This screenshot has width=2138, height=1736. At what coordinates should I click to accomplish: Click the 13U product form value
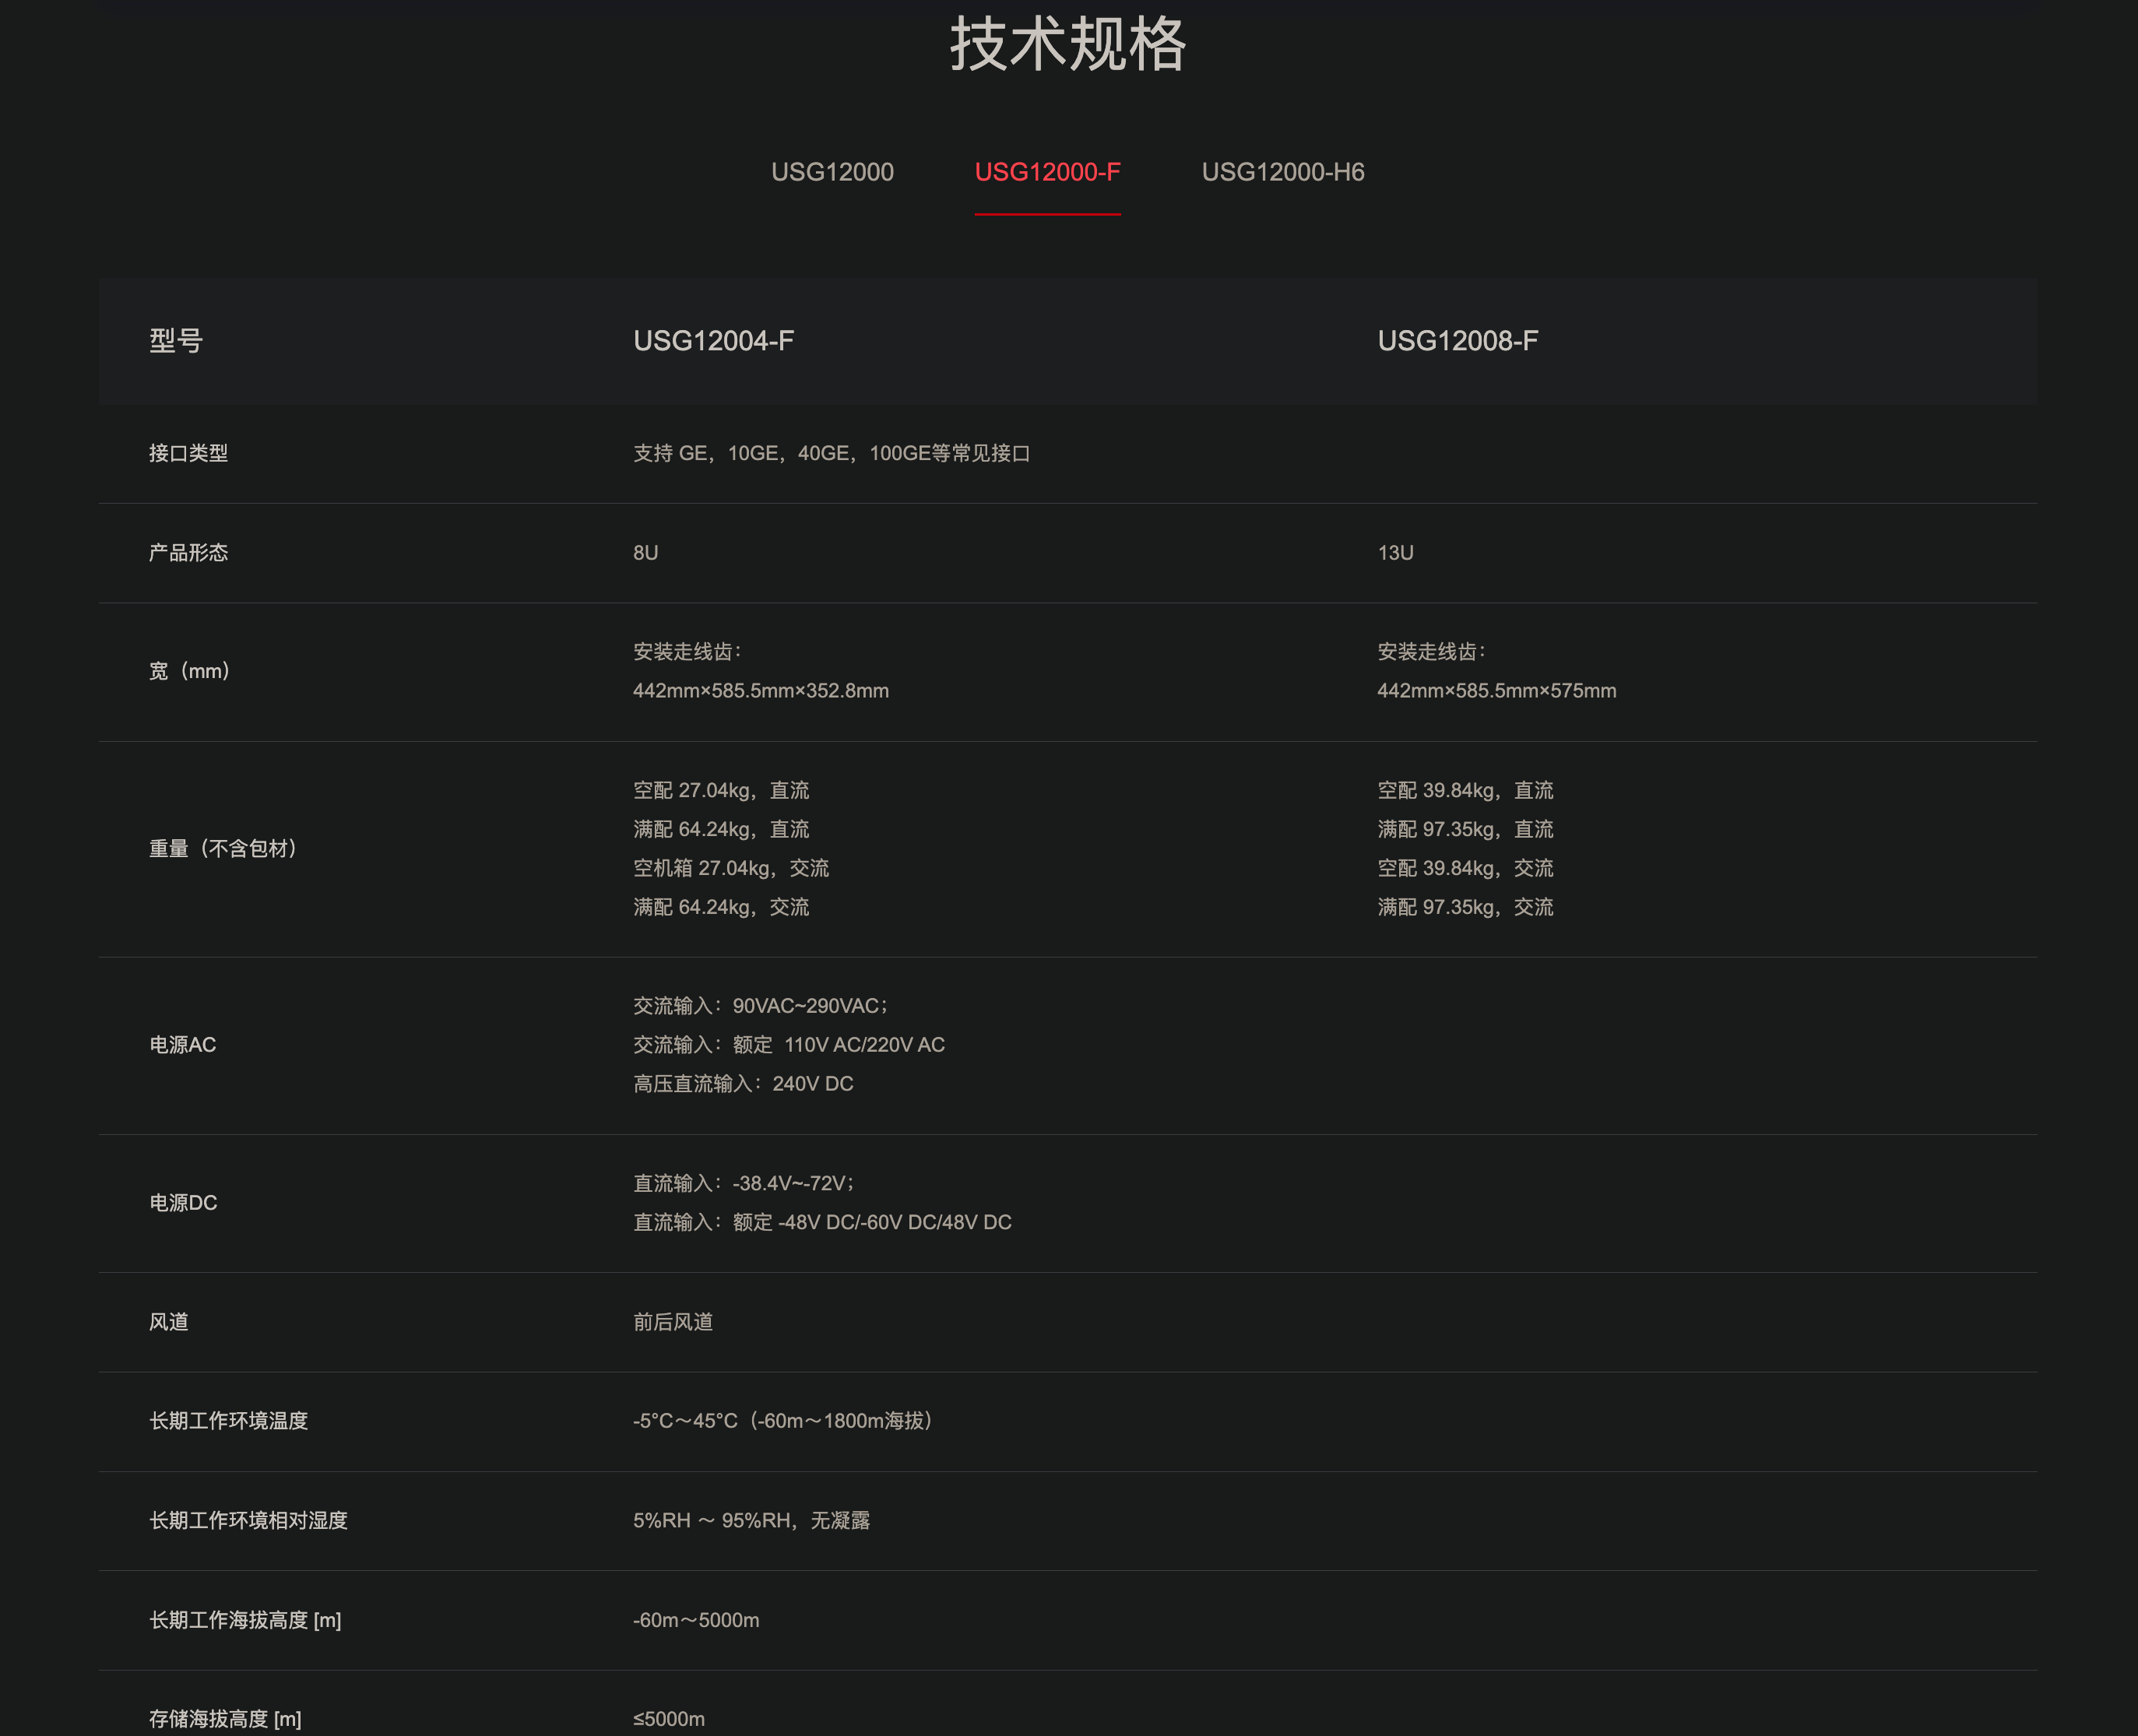[x=1395, y=553]
